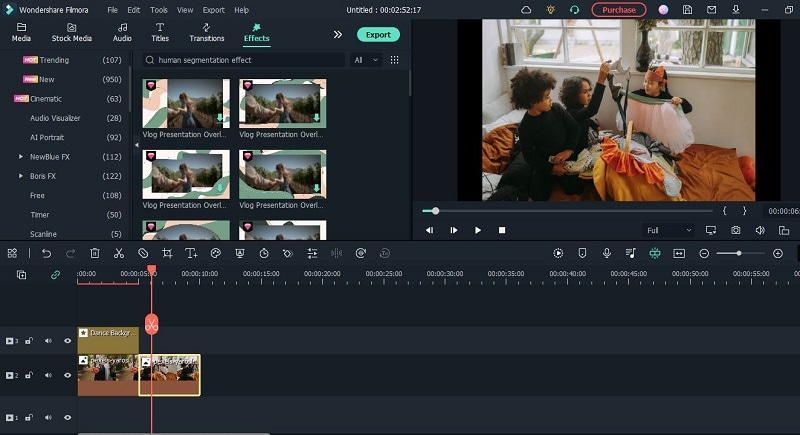Mute audio on video track 1
Screen dimensions: 800x435
click(48, 418)
